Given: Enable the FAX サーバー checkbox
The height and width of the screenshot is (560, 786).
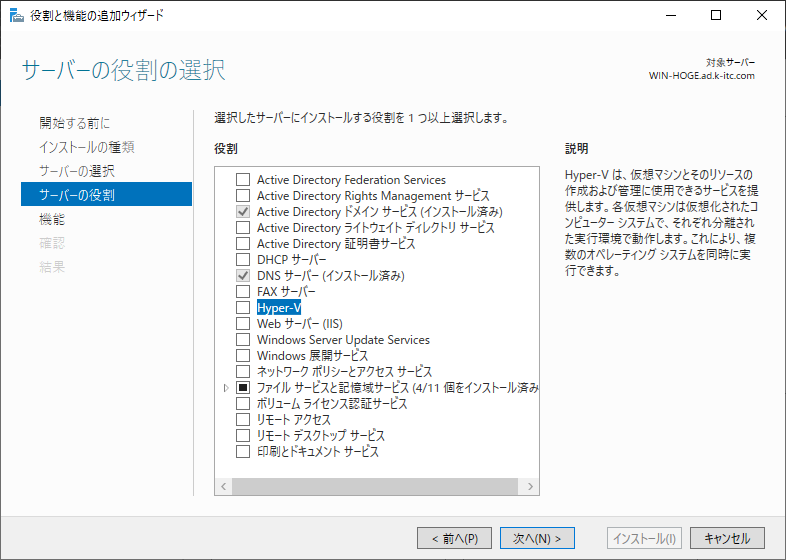Looking at the screenshot, I should [243, 292].
